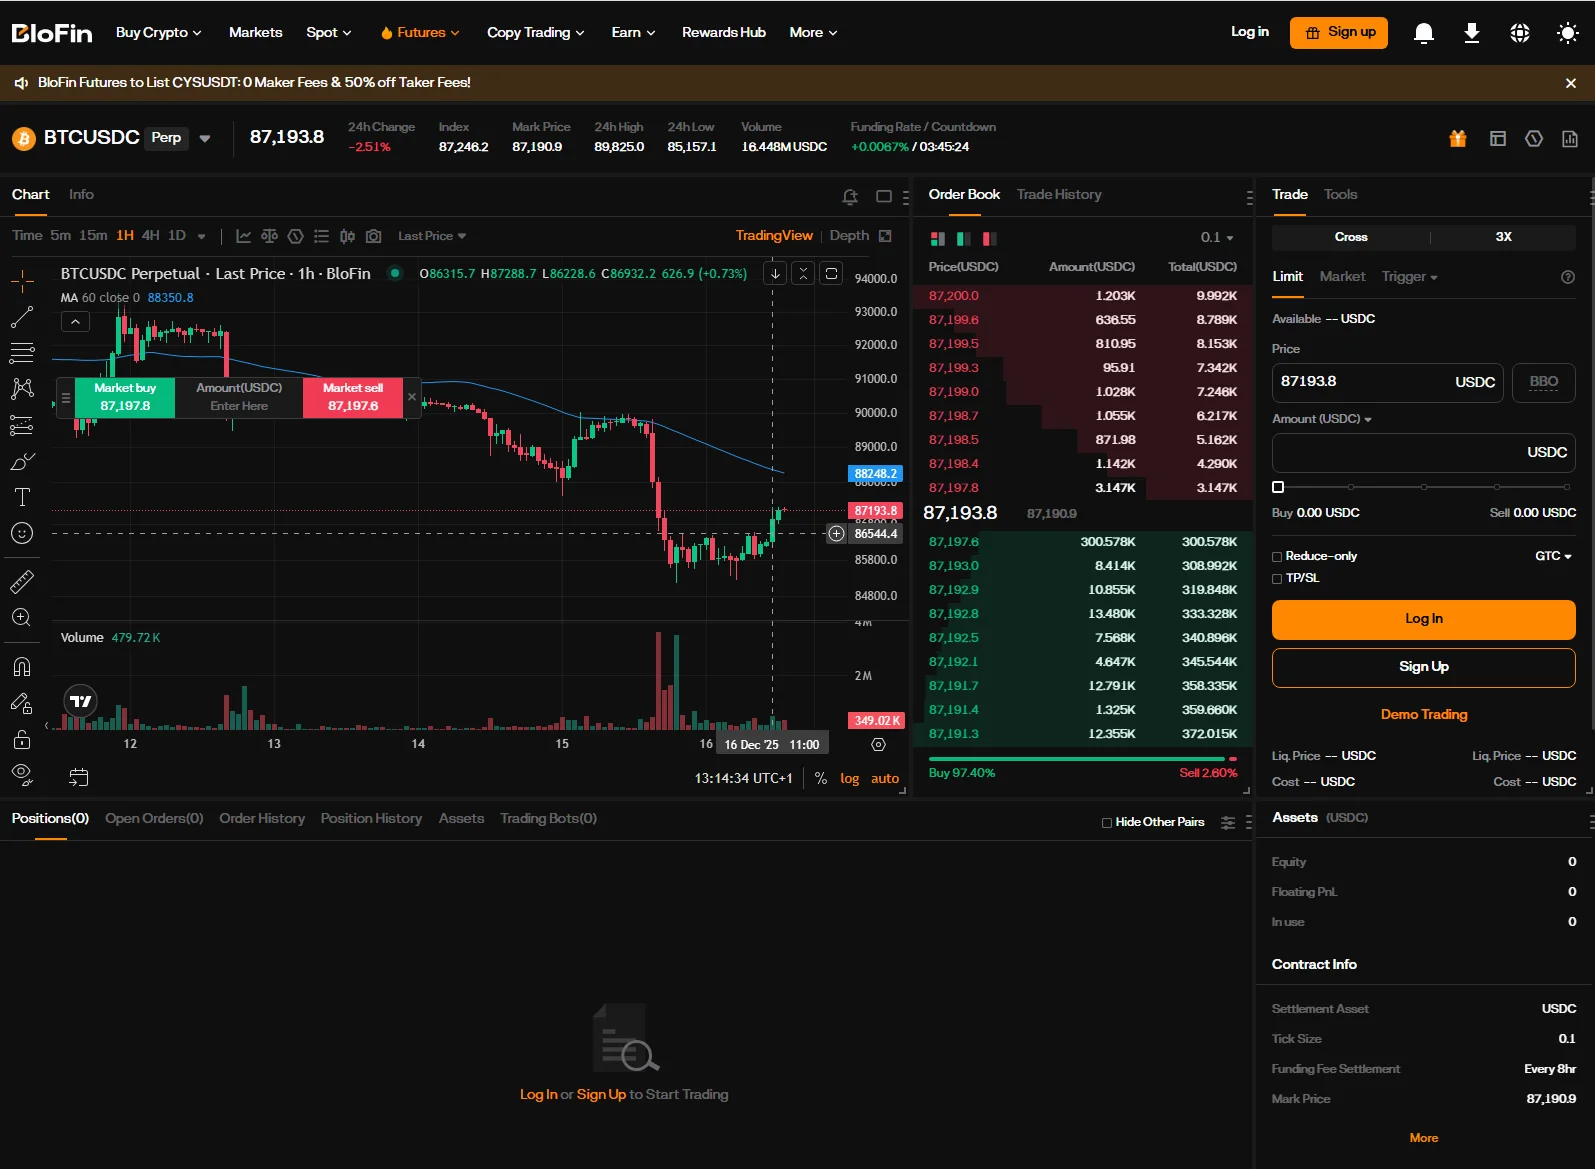Enable the TP/SL checkbox

tap(1277, 579)
